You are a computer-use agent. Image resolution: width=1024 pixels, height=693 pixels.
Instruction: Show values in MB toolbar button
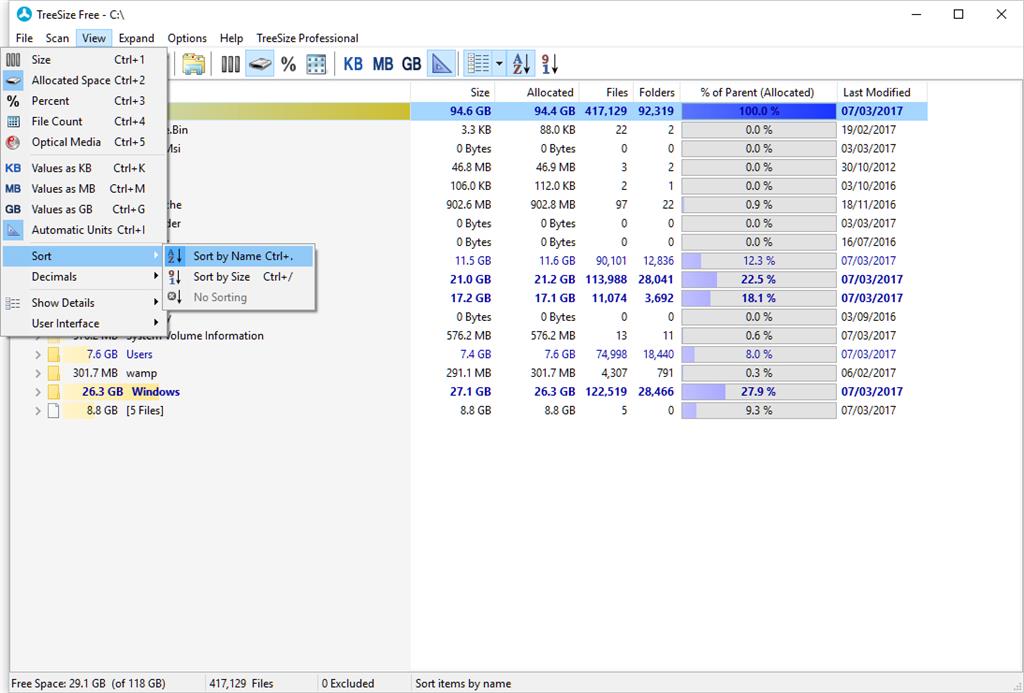[383, 64]
